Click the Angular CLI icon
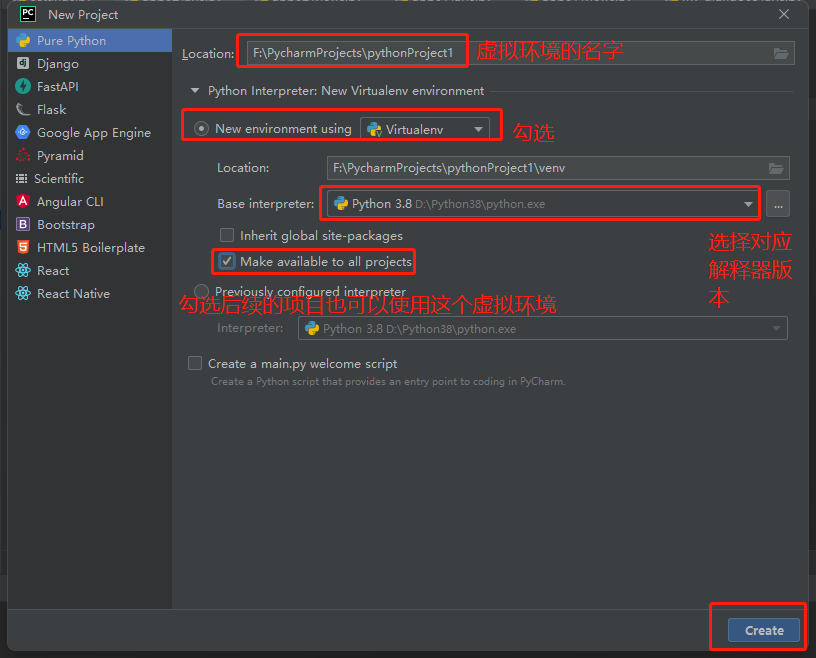Viewport: 816px width, 658px height. point(23,201)
